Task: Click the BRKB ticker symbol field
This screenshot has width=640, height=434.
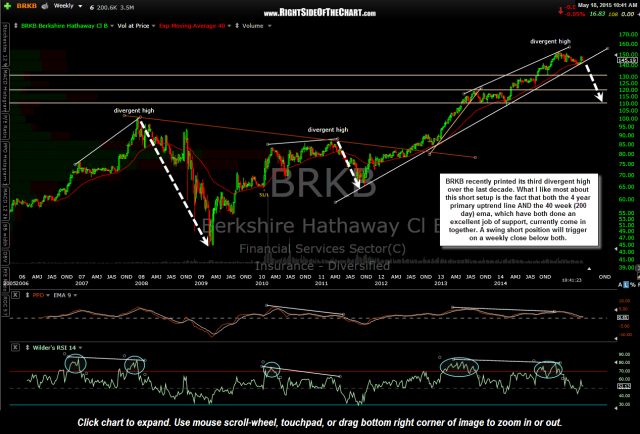Action: pos(27,6)
